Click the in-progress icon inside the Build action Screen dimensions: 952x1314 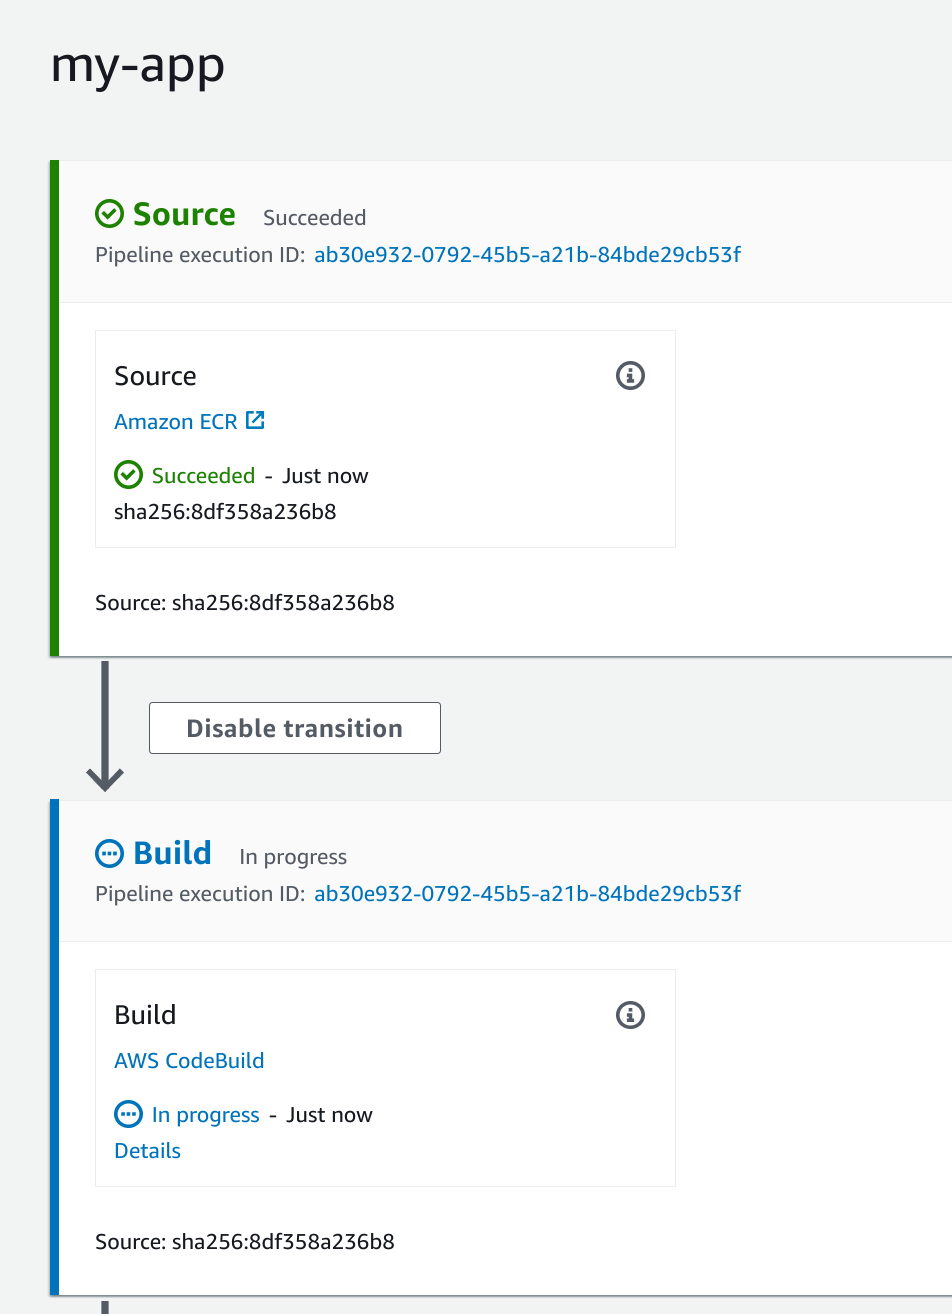128,1114
